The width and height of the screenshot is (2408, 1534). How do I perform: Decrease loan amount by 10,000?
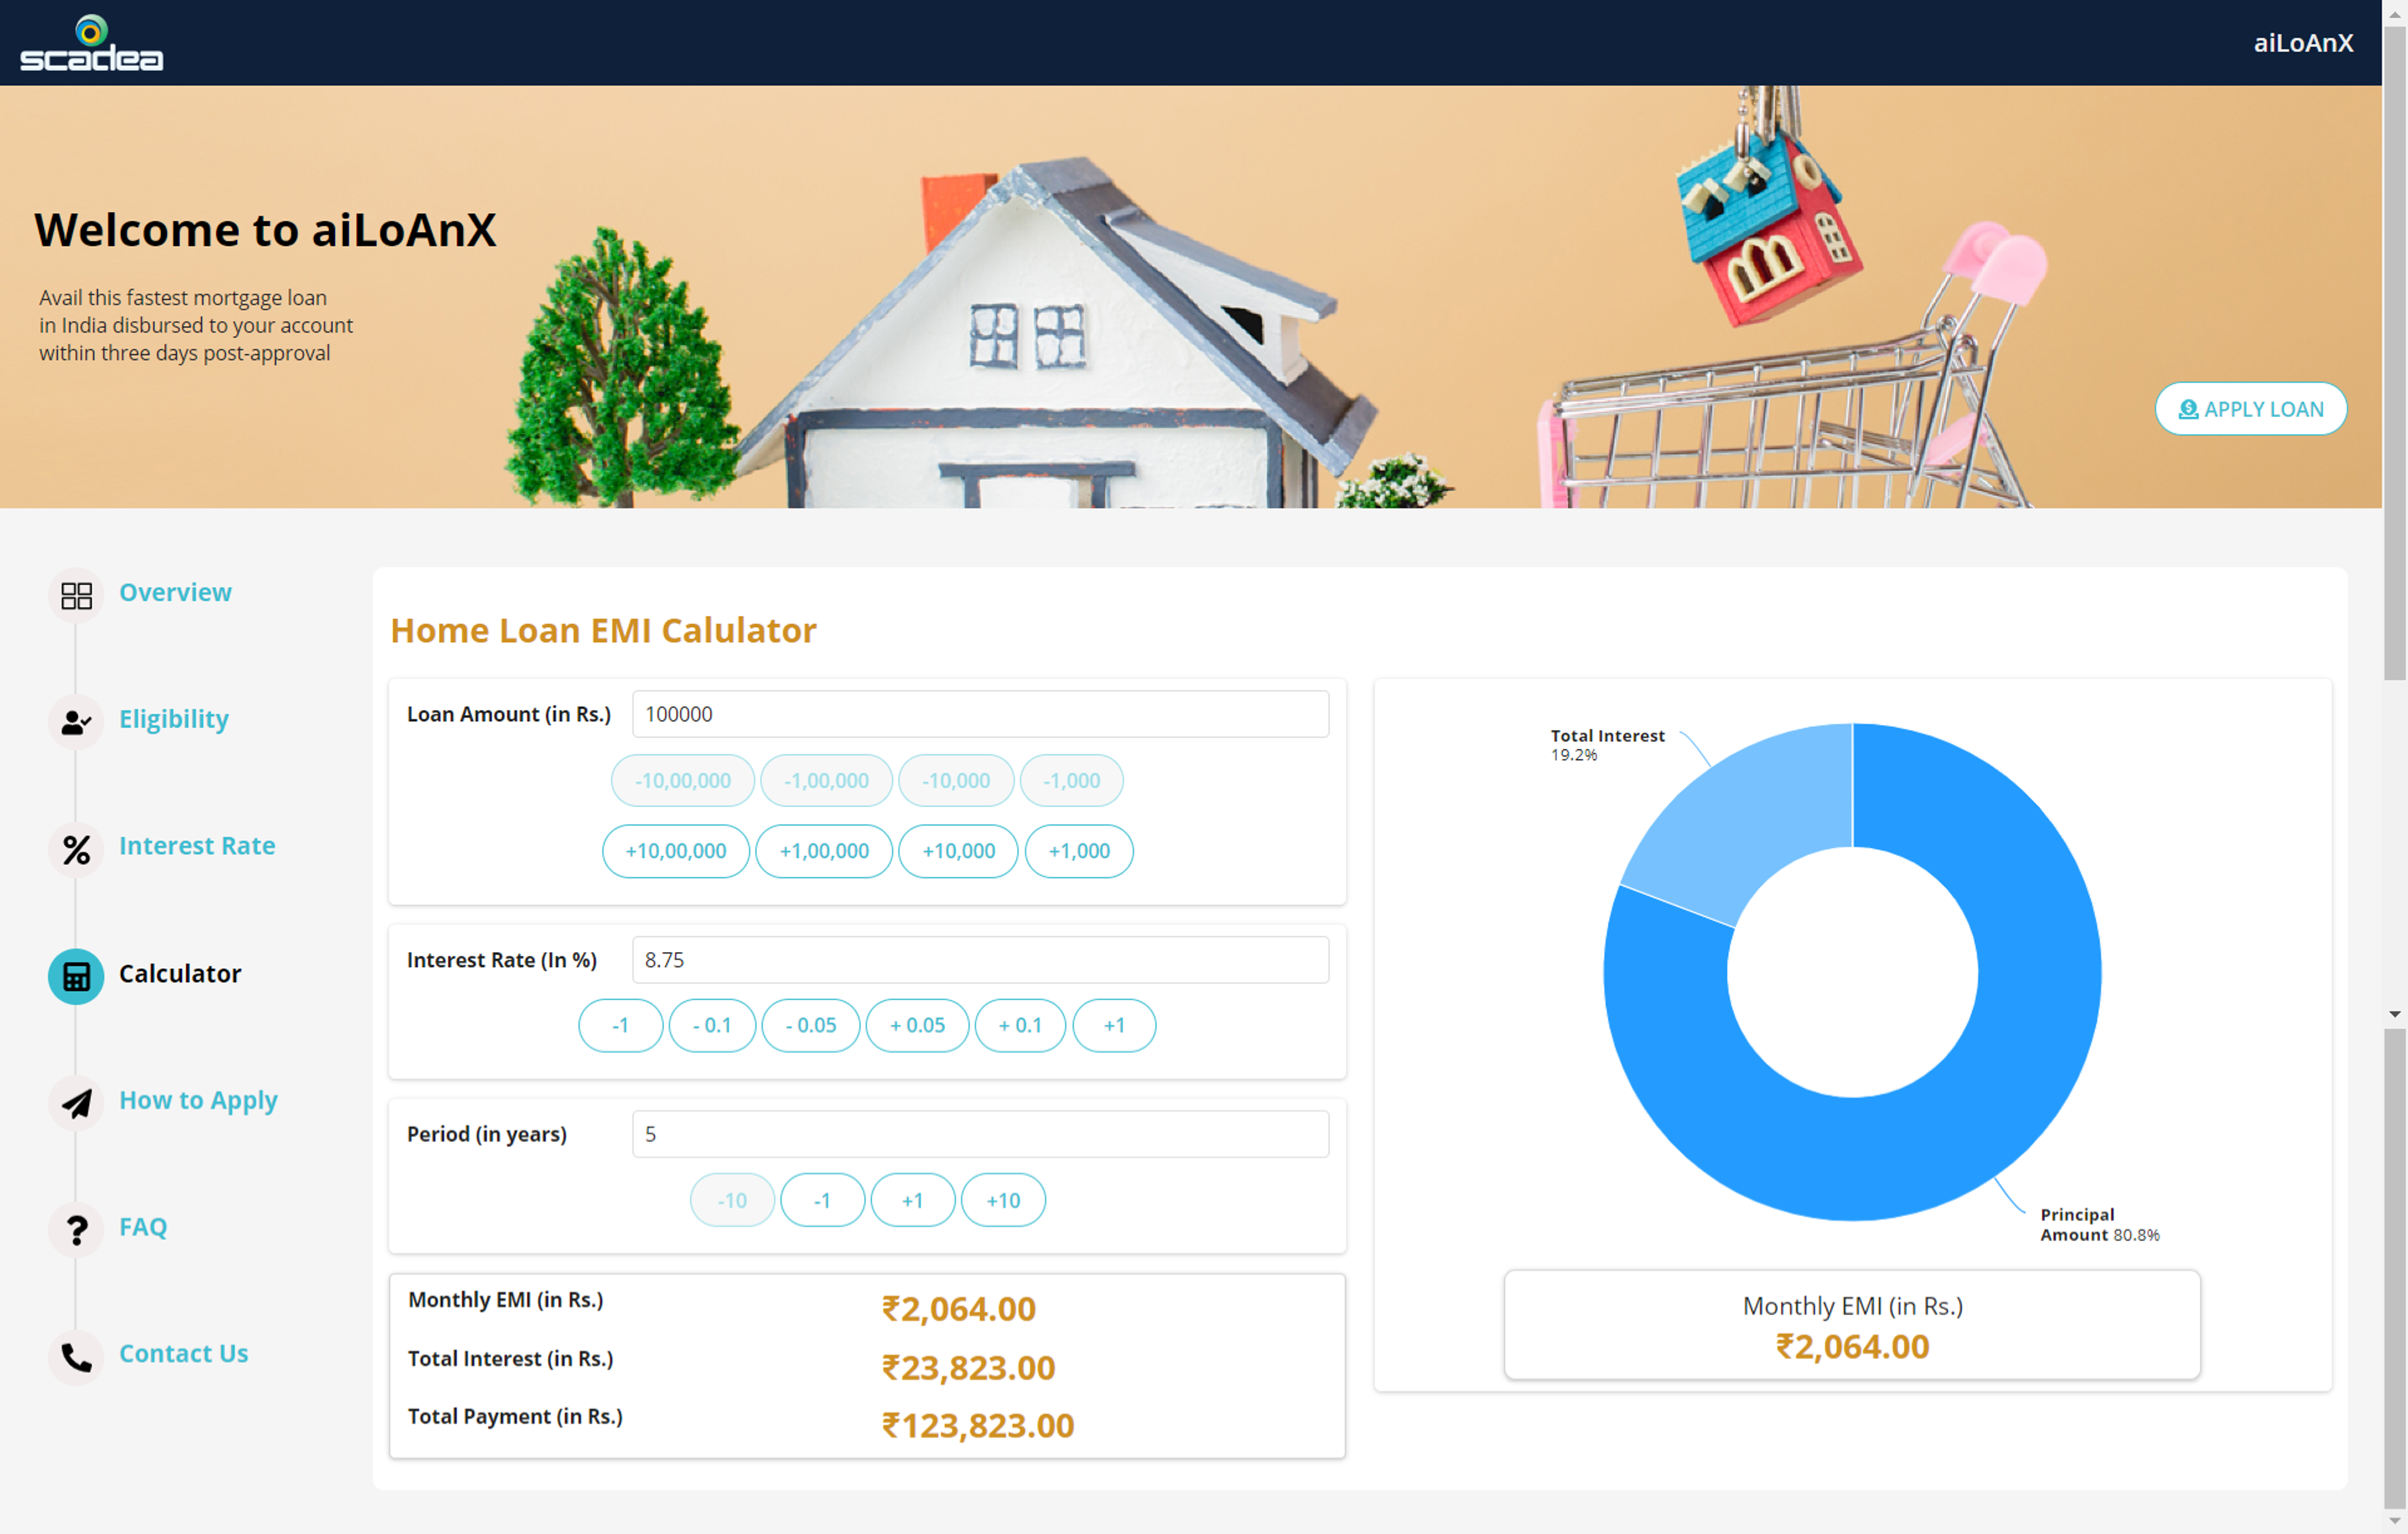coord(956,780)
